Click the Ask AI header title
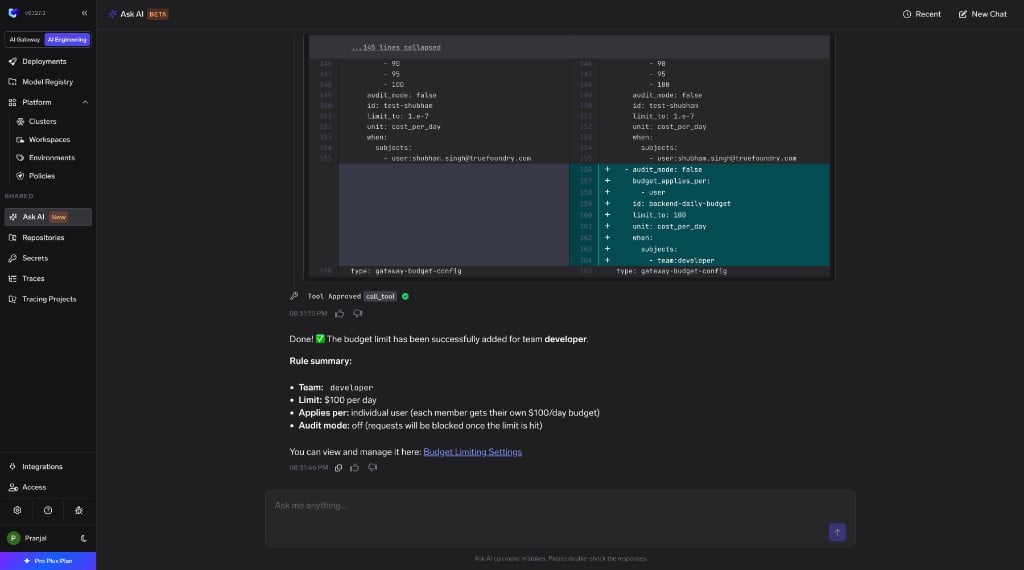The height and width of the screenshot is (570, 1024). (132, 14)
